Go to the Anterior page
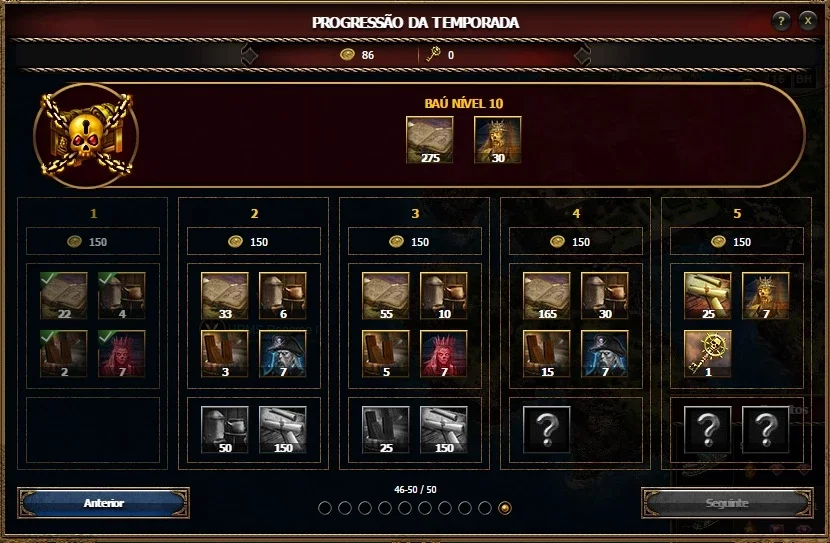Image resolution: width=830 pixels, height=543 pixels. [104, 503]
